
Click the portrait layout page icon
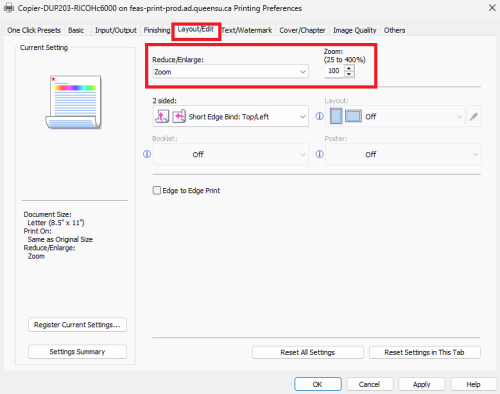pyautogui.click(x=336, y=116)
